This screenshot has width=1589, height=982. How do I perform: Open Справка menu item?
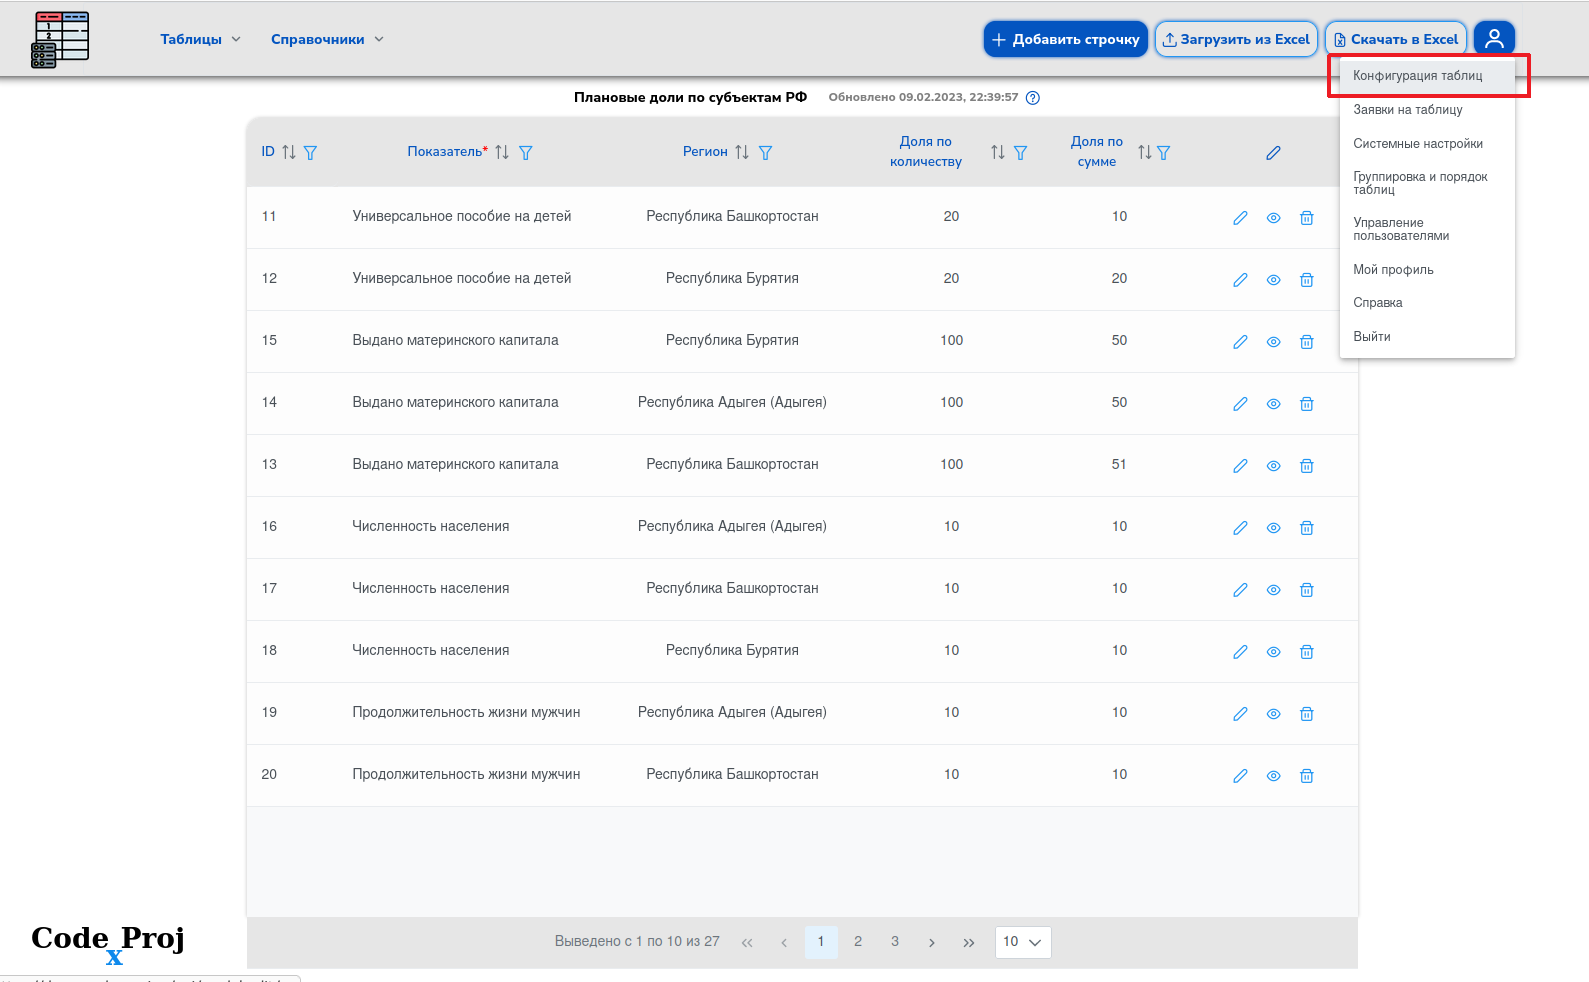point(1427,303)
